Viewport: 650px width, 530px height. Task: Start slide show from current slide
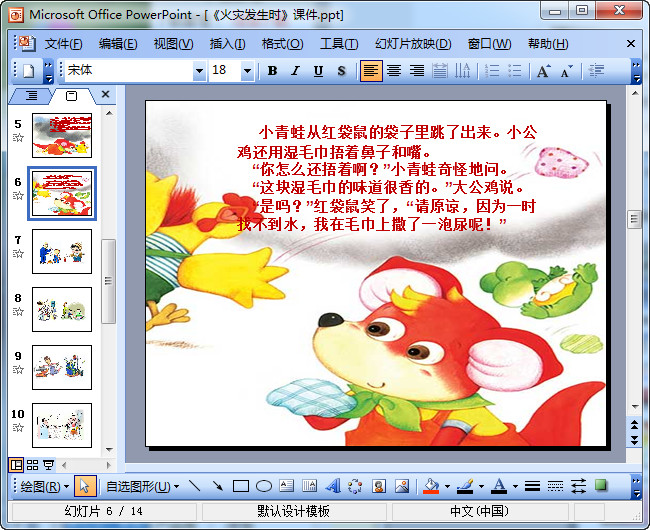[49, 465]
